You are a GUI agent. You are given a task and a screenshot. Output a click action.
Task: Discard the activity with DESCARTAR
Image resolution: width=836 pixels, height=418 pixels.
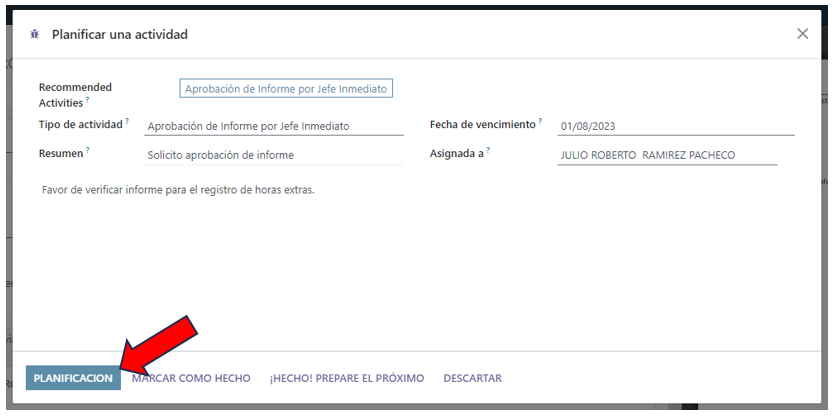472,379
